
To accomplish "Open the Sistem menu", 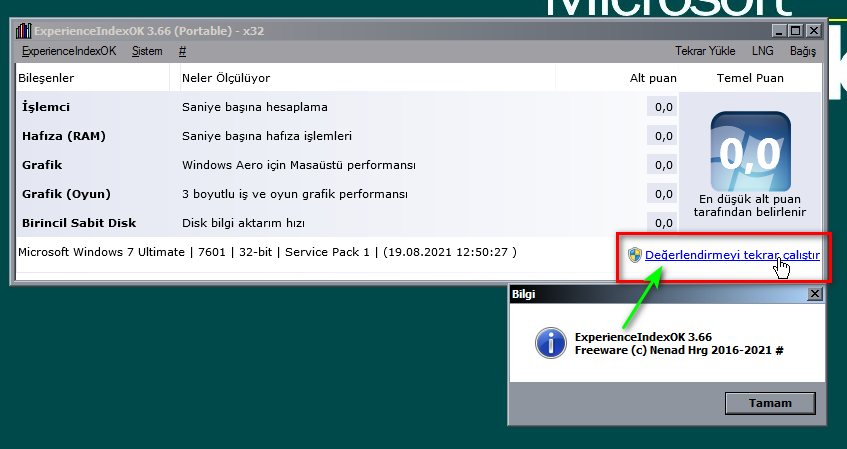I will coord(147,51).
